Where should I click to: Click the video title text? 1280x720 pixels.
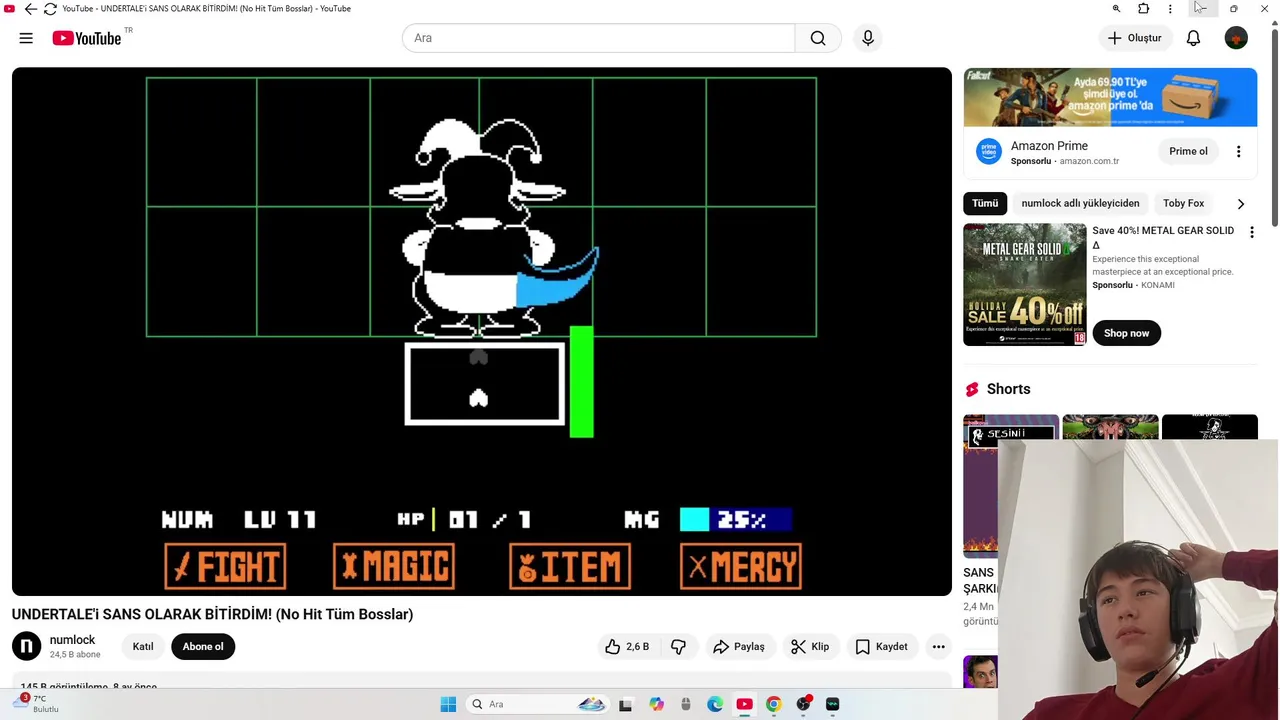click(x=212, y=614)
